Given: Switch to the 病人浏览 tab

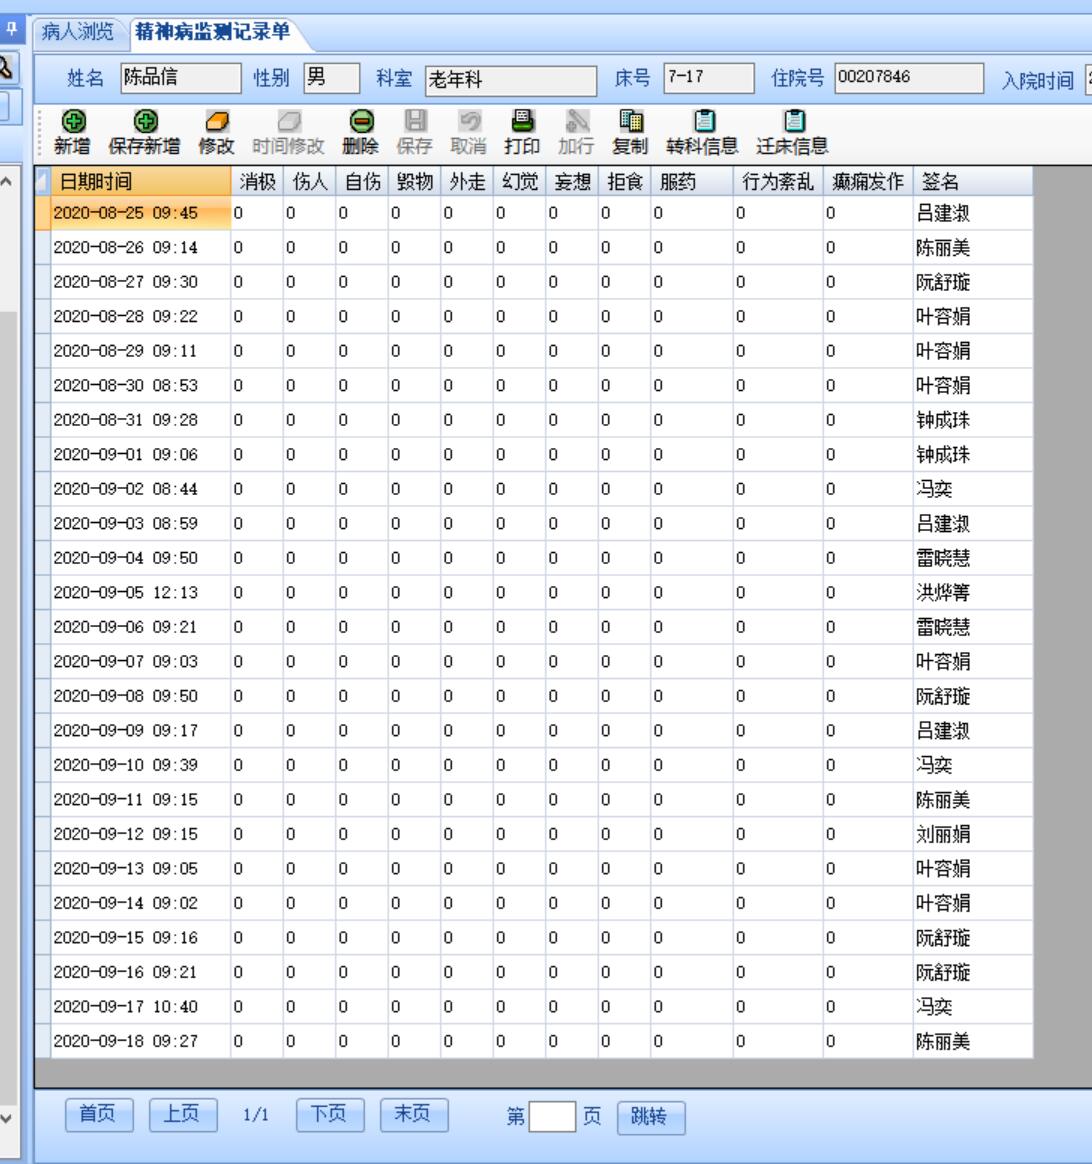Looking at the screenshot, I should pyautogui.click(x=77, y=32).
